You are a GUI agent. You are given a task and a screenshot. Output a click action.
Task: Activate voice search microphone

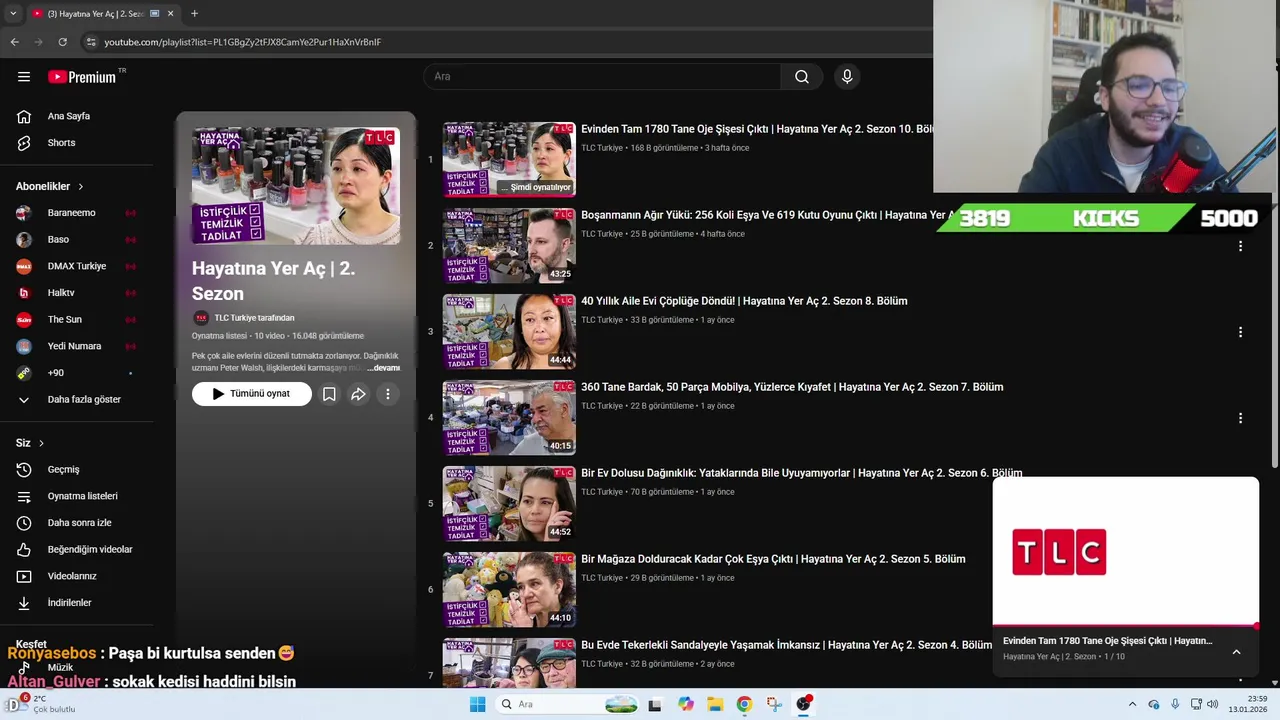(x=847, y=76)
